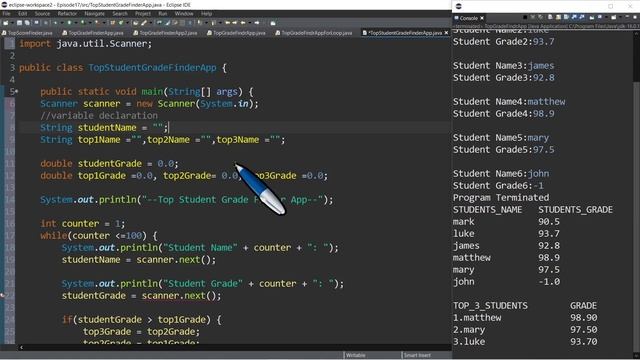Click the Terminate button in Console toolbar
This screenshot has height=360, width=640.
click(x=525, y=18)
